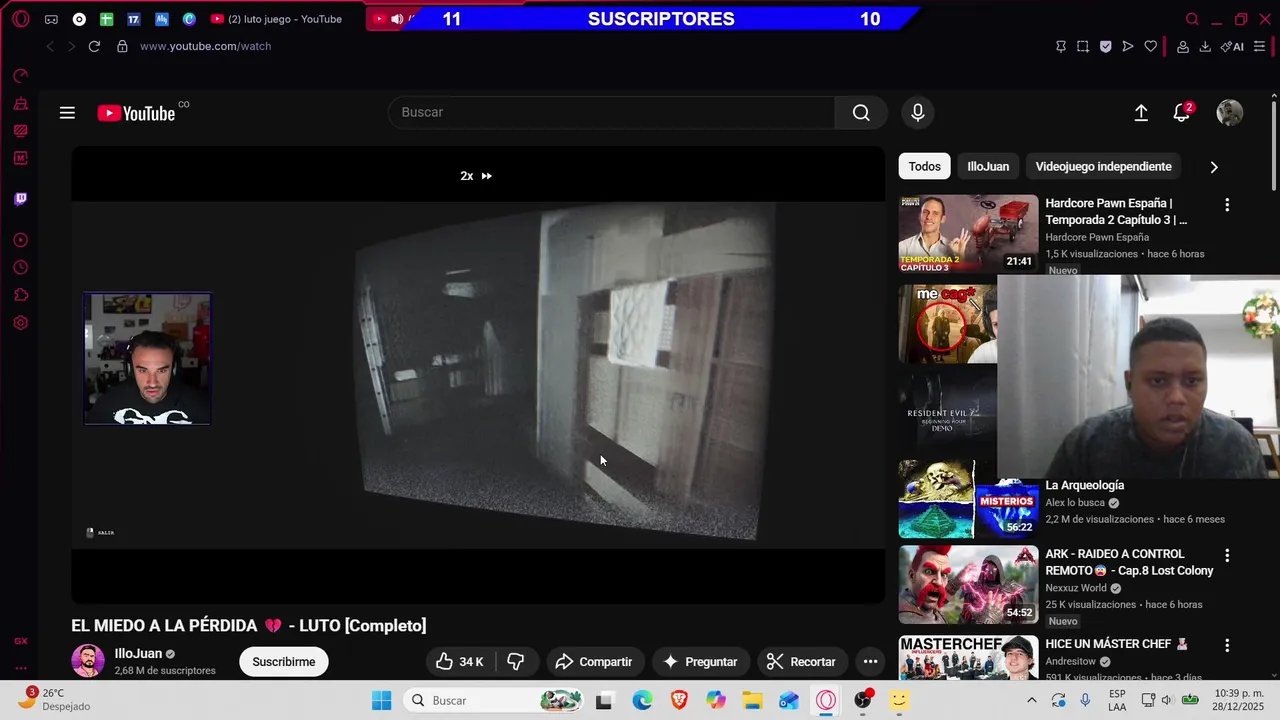Open sidebar extensions cube icon
The height and width of the screenshot is (720, 1280).
coord(20,295)
